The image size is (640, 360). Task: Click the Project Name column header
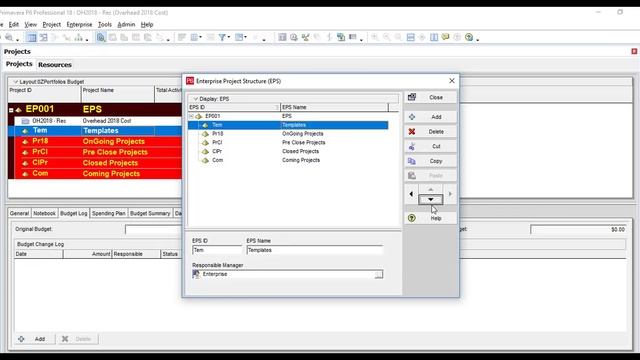point(118,94)
